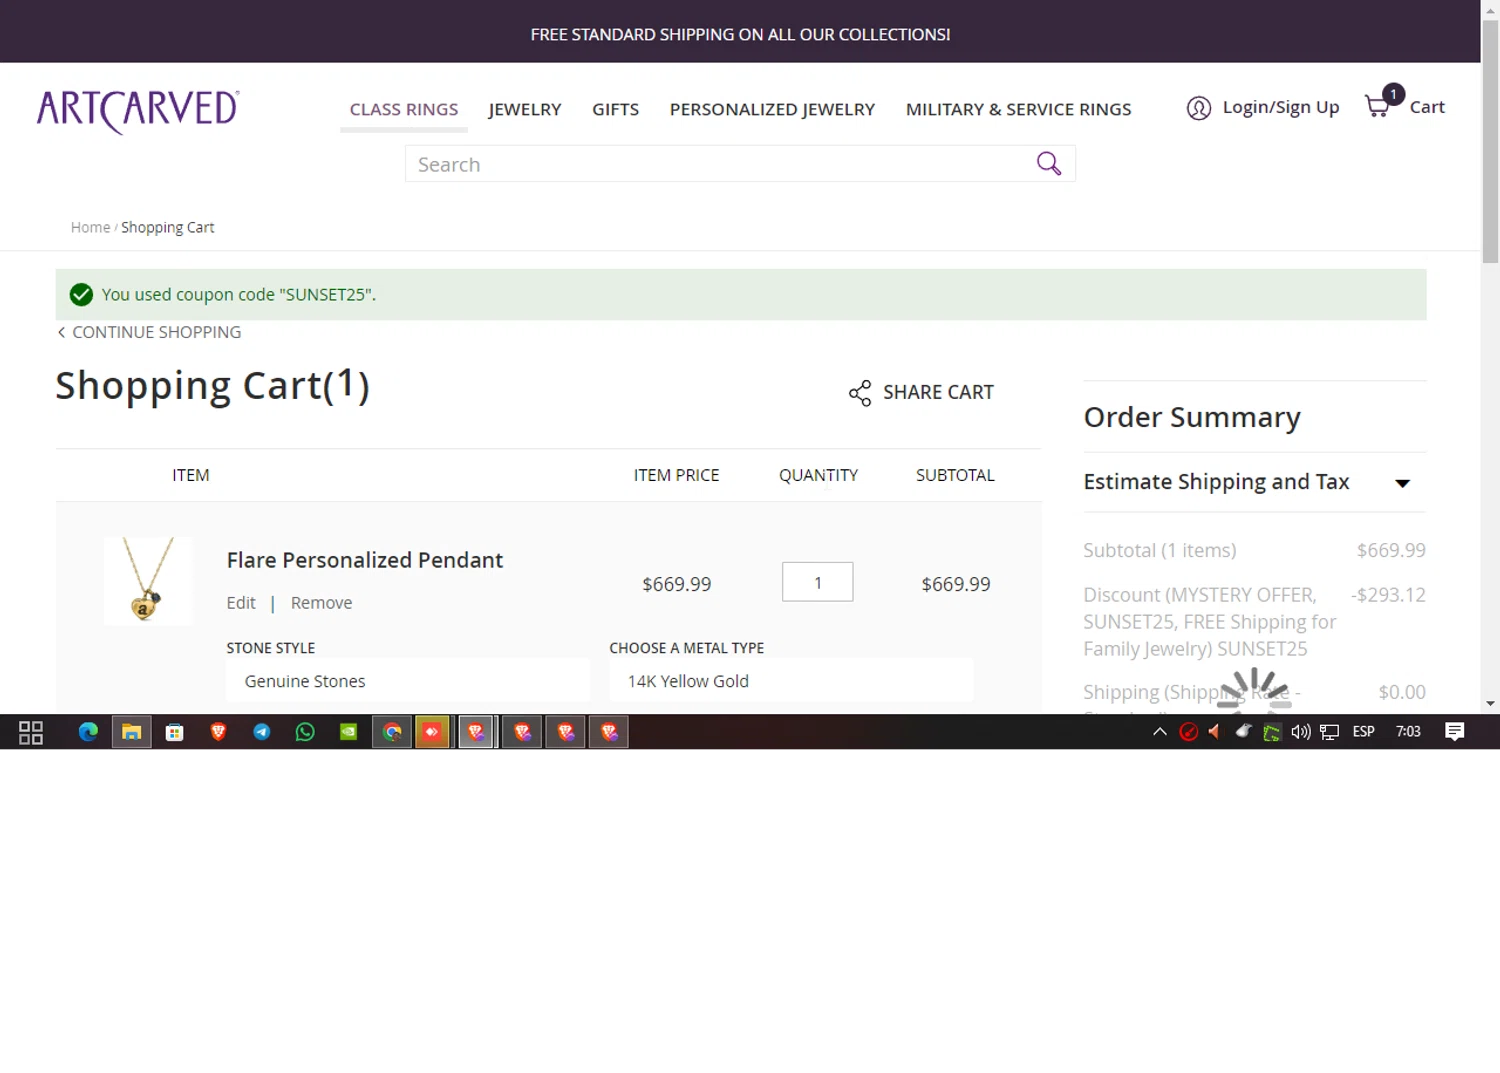This screenshot has height=1073, width=1500.
Task: Open the Stone Style Genuine Stones selector
Action: click(408, 681)
